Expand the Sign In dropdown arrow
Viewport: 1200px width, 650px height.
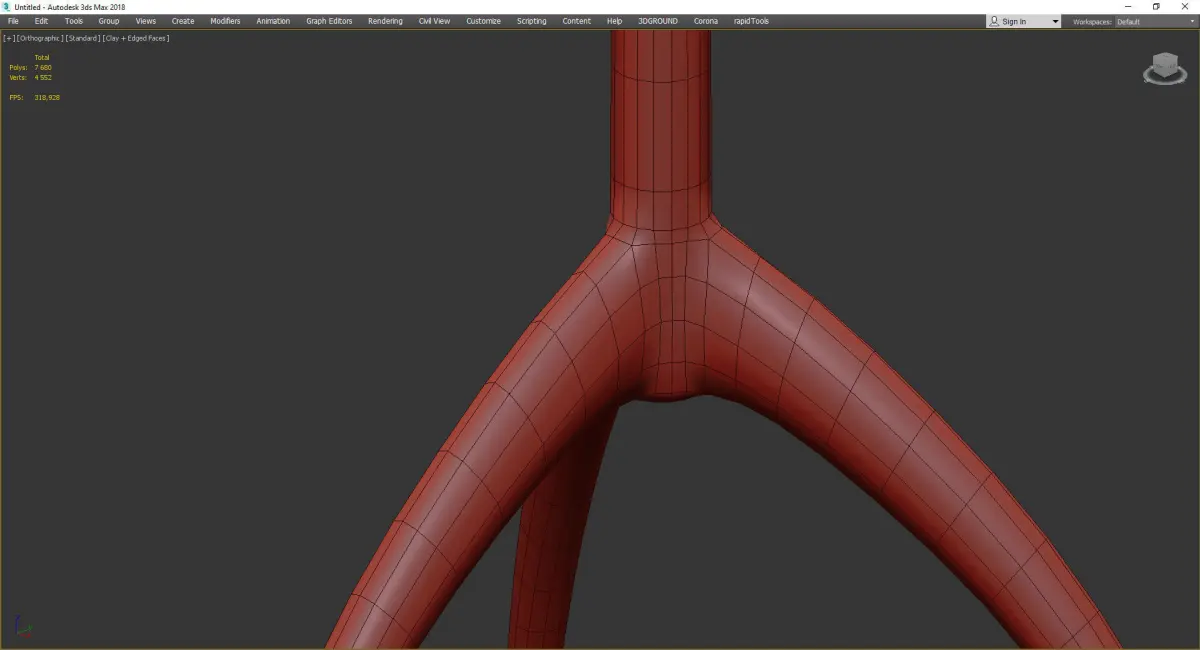(x=1055, y=22)
